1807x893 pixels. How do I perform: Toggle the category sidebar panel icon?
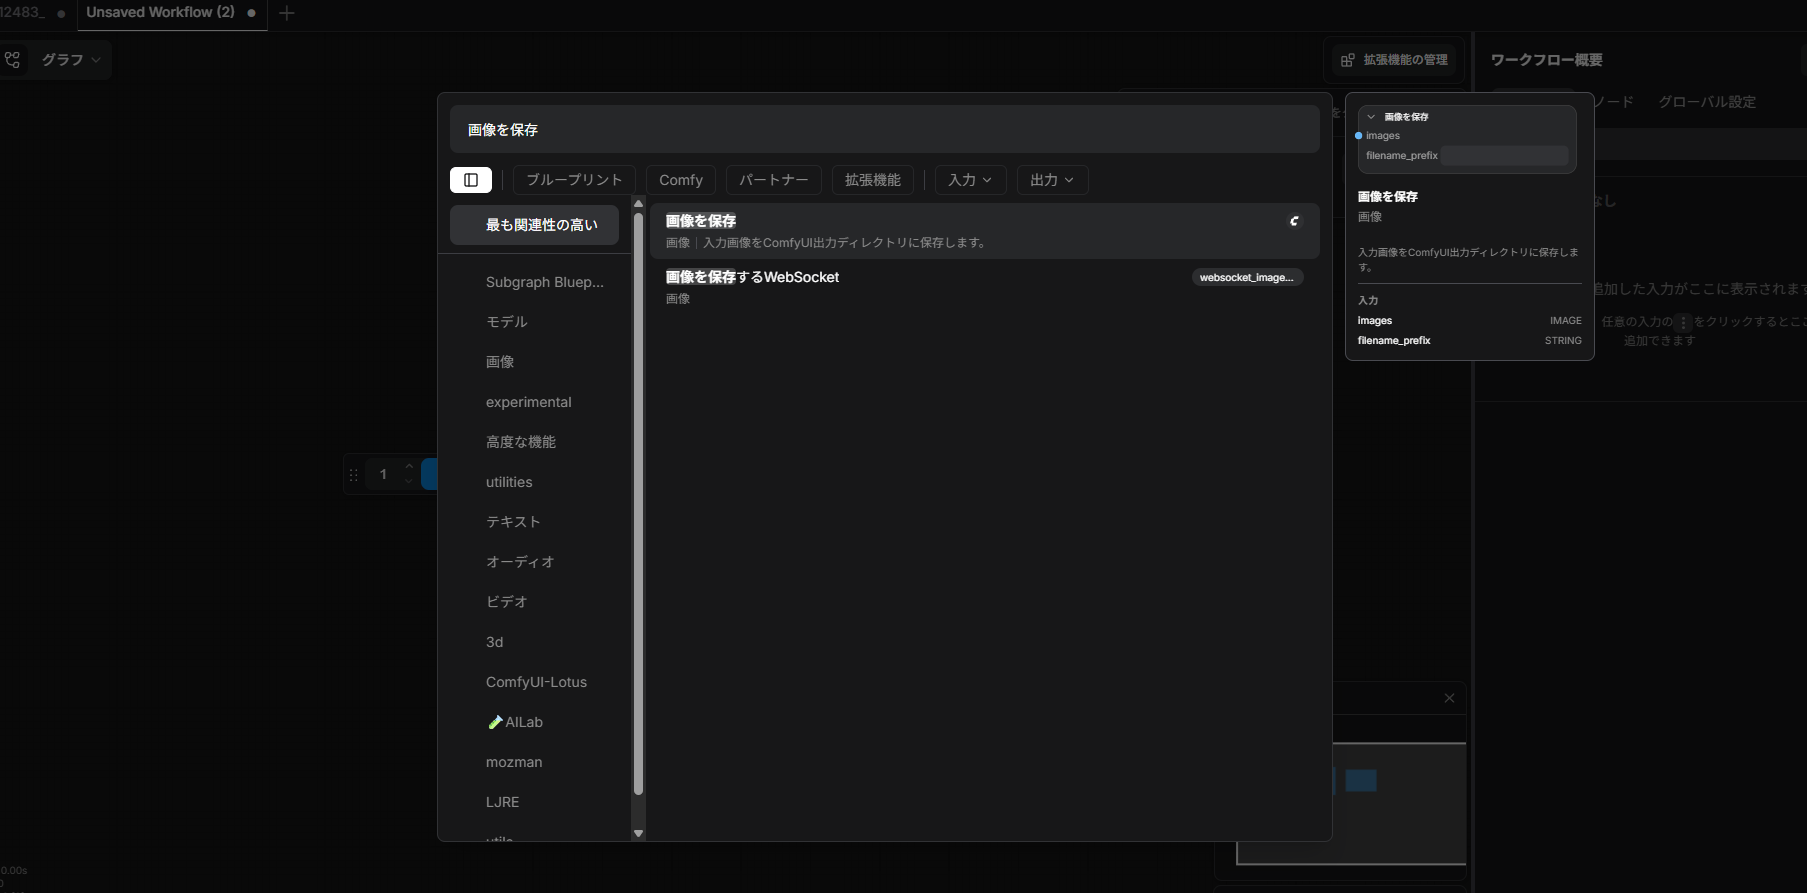point(471,180)
